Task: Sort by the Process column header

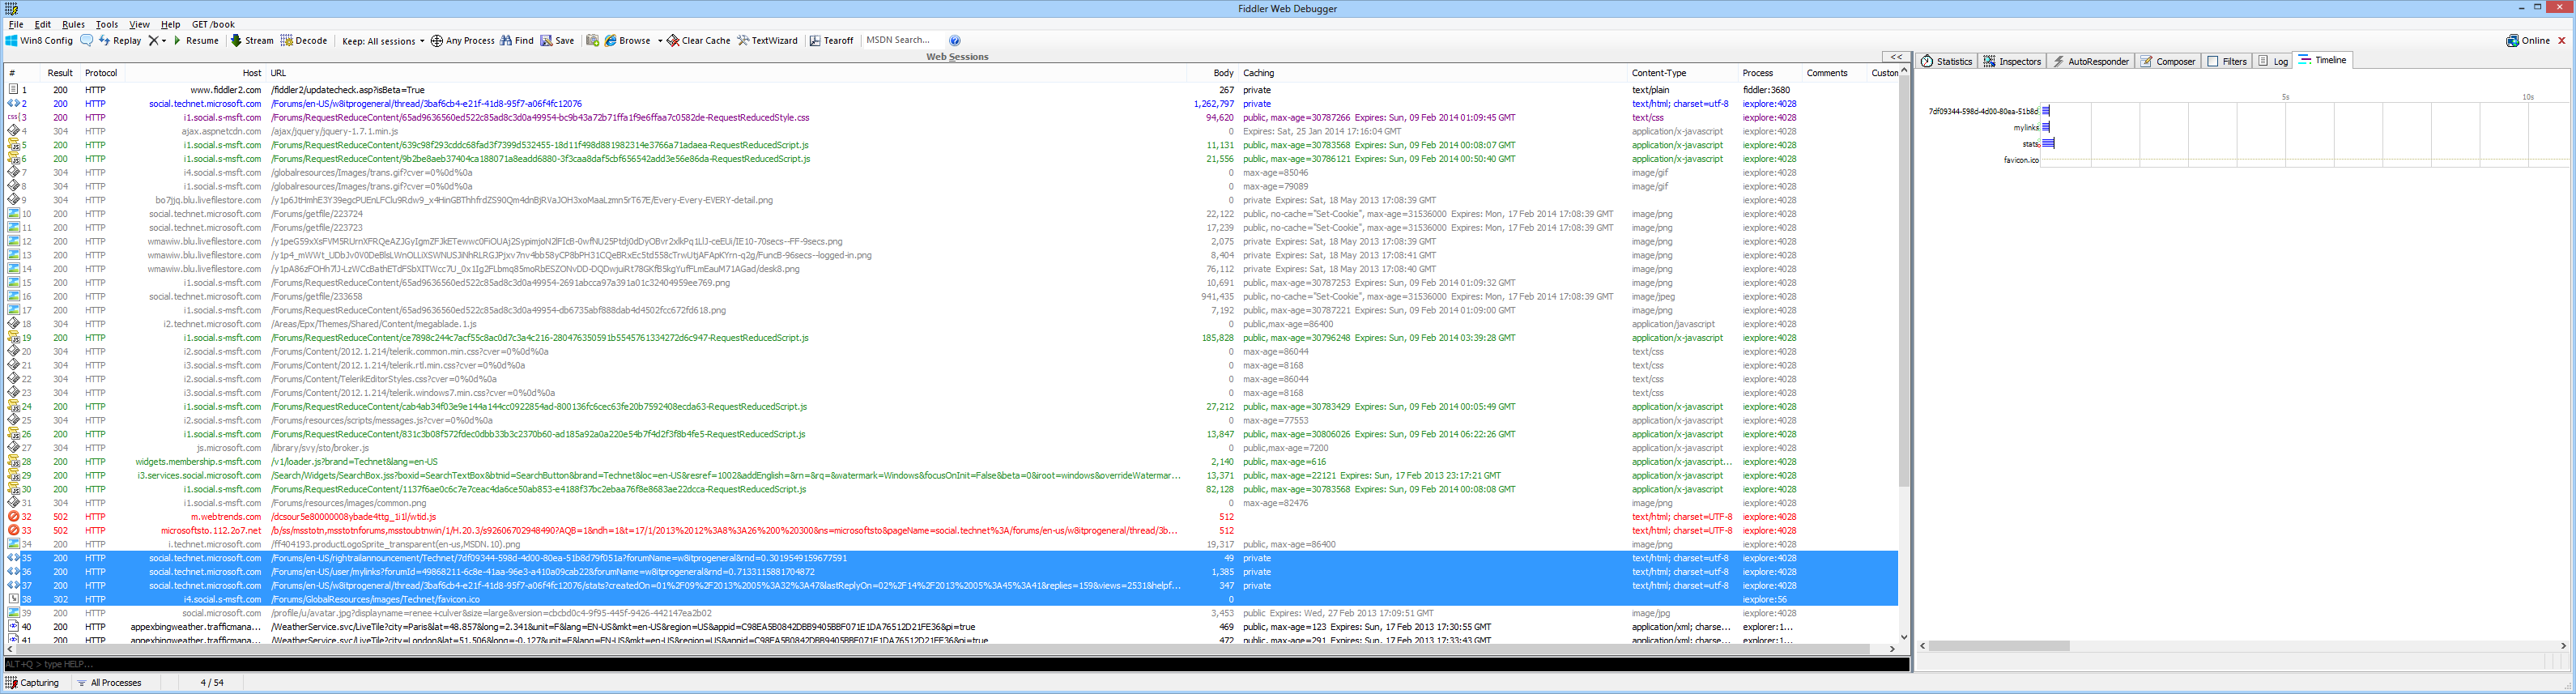Action: pyautogui.click(x=1769, y=73)
